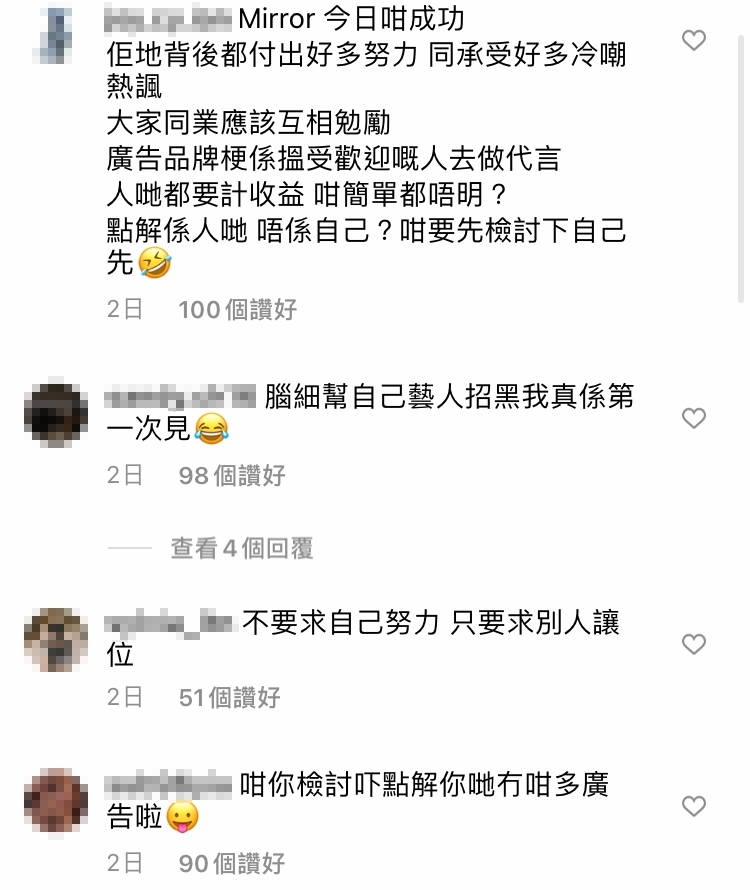Viewport: 750px width, 890px height.
Task: Like the 不要求自己努力 comment
Action: pyautogui.click(x=693, y=644)
